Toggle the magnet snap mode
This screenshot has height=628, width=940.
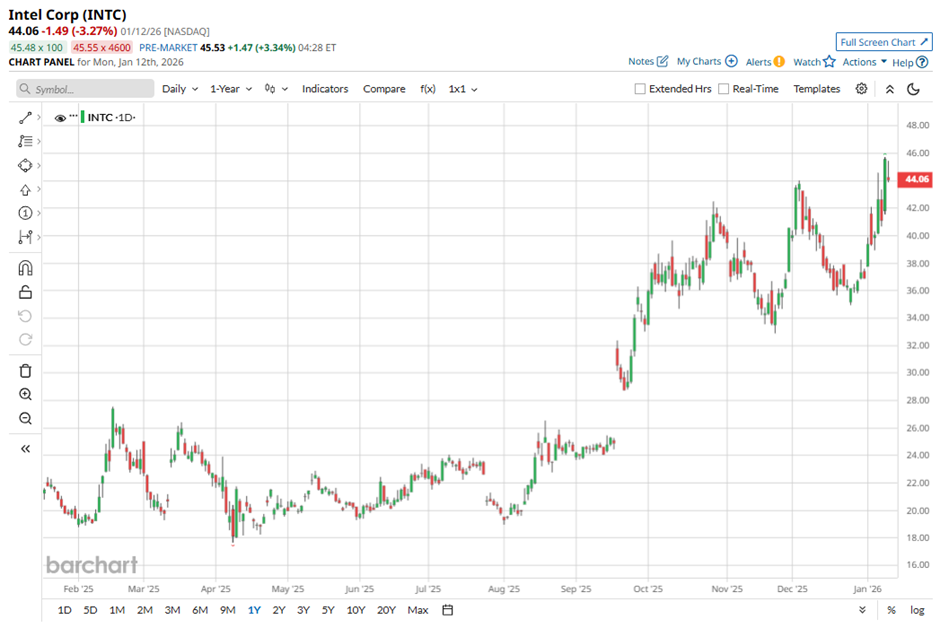25,267
